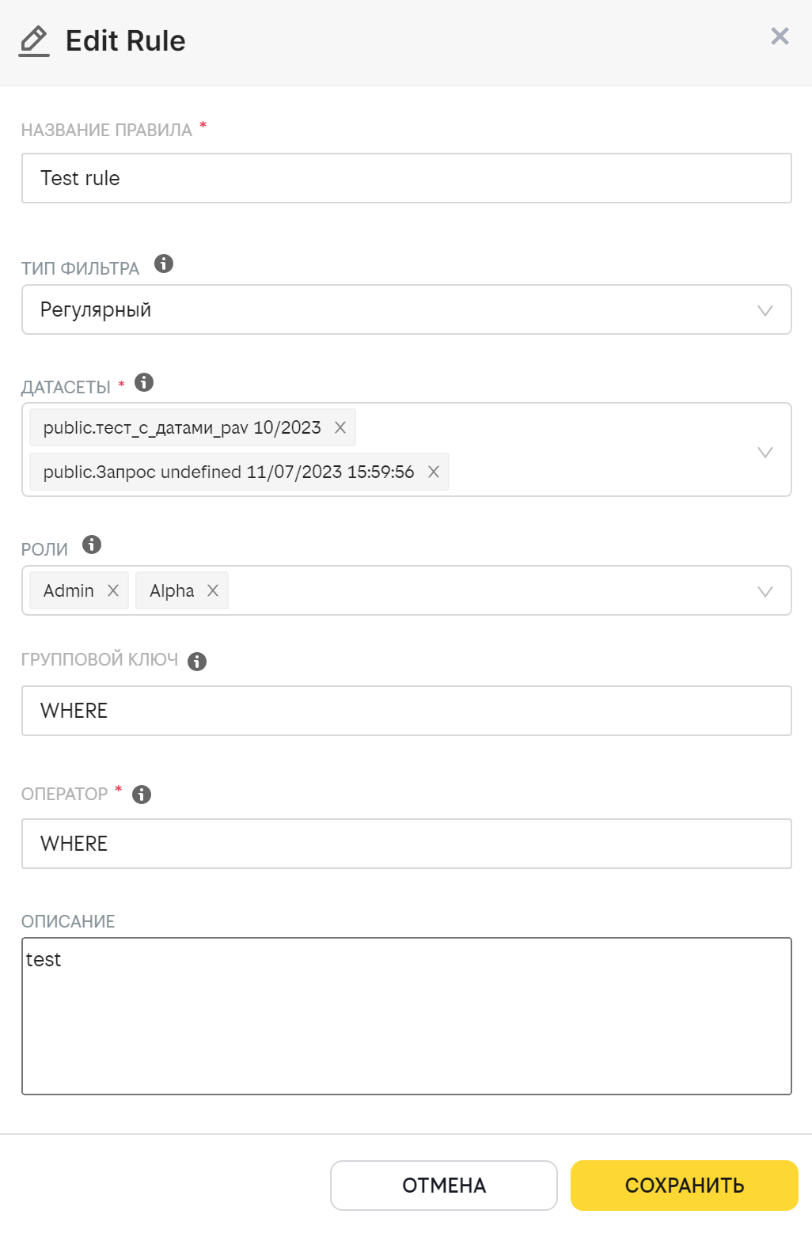Image resolution: width=812 pixels, height=1233 pixels.
Task: Click the info icon beside ДАТАСЕТЫ label
Action: pyautogui.click(x=143, y=383)
